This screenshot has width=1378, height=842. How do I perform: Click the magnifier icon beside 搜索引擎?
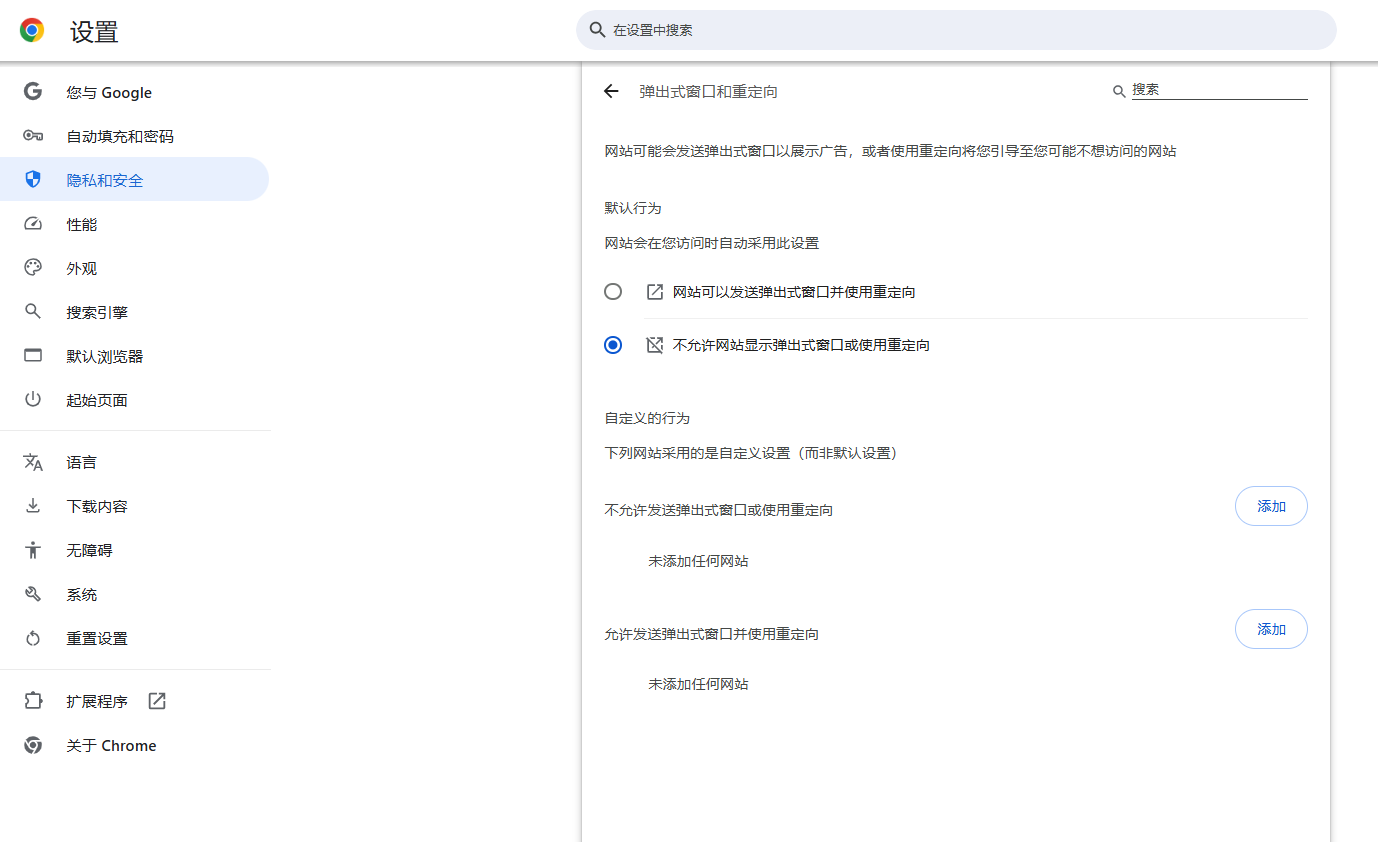[x=33, y=312]
